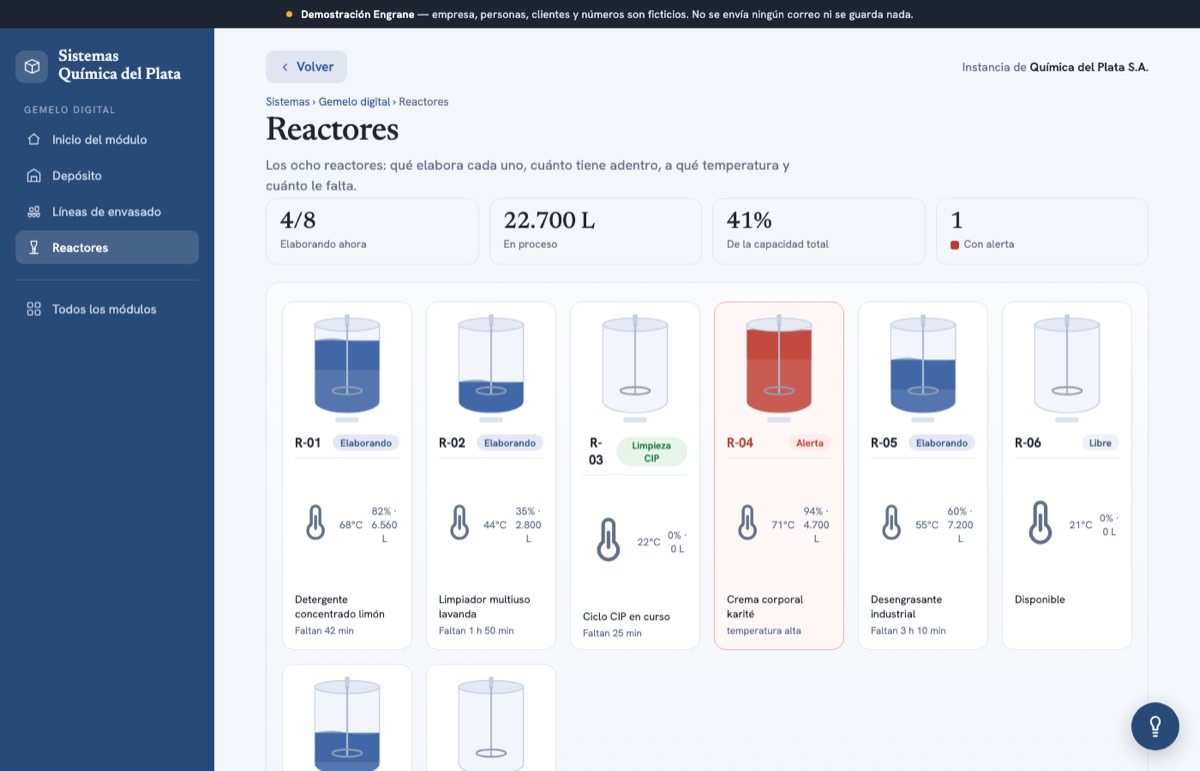Click R-05 Elaborando status badge
The width and height of the screenshot is (1200, 771).
coord(942,443)
